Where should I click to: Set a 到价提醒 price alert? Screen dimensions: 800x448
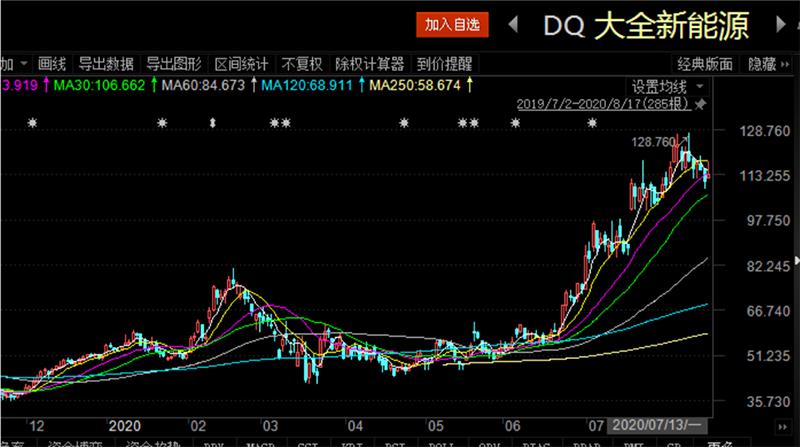(x=444, y=64)
